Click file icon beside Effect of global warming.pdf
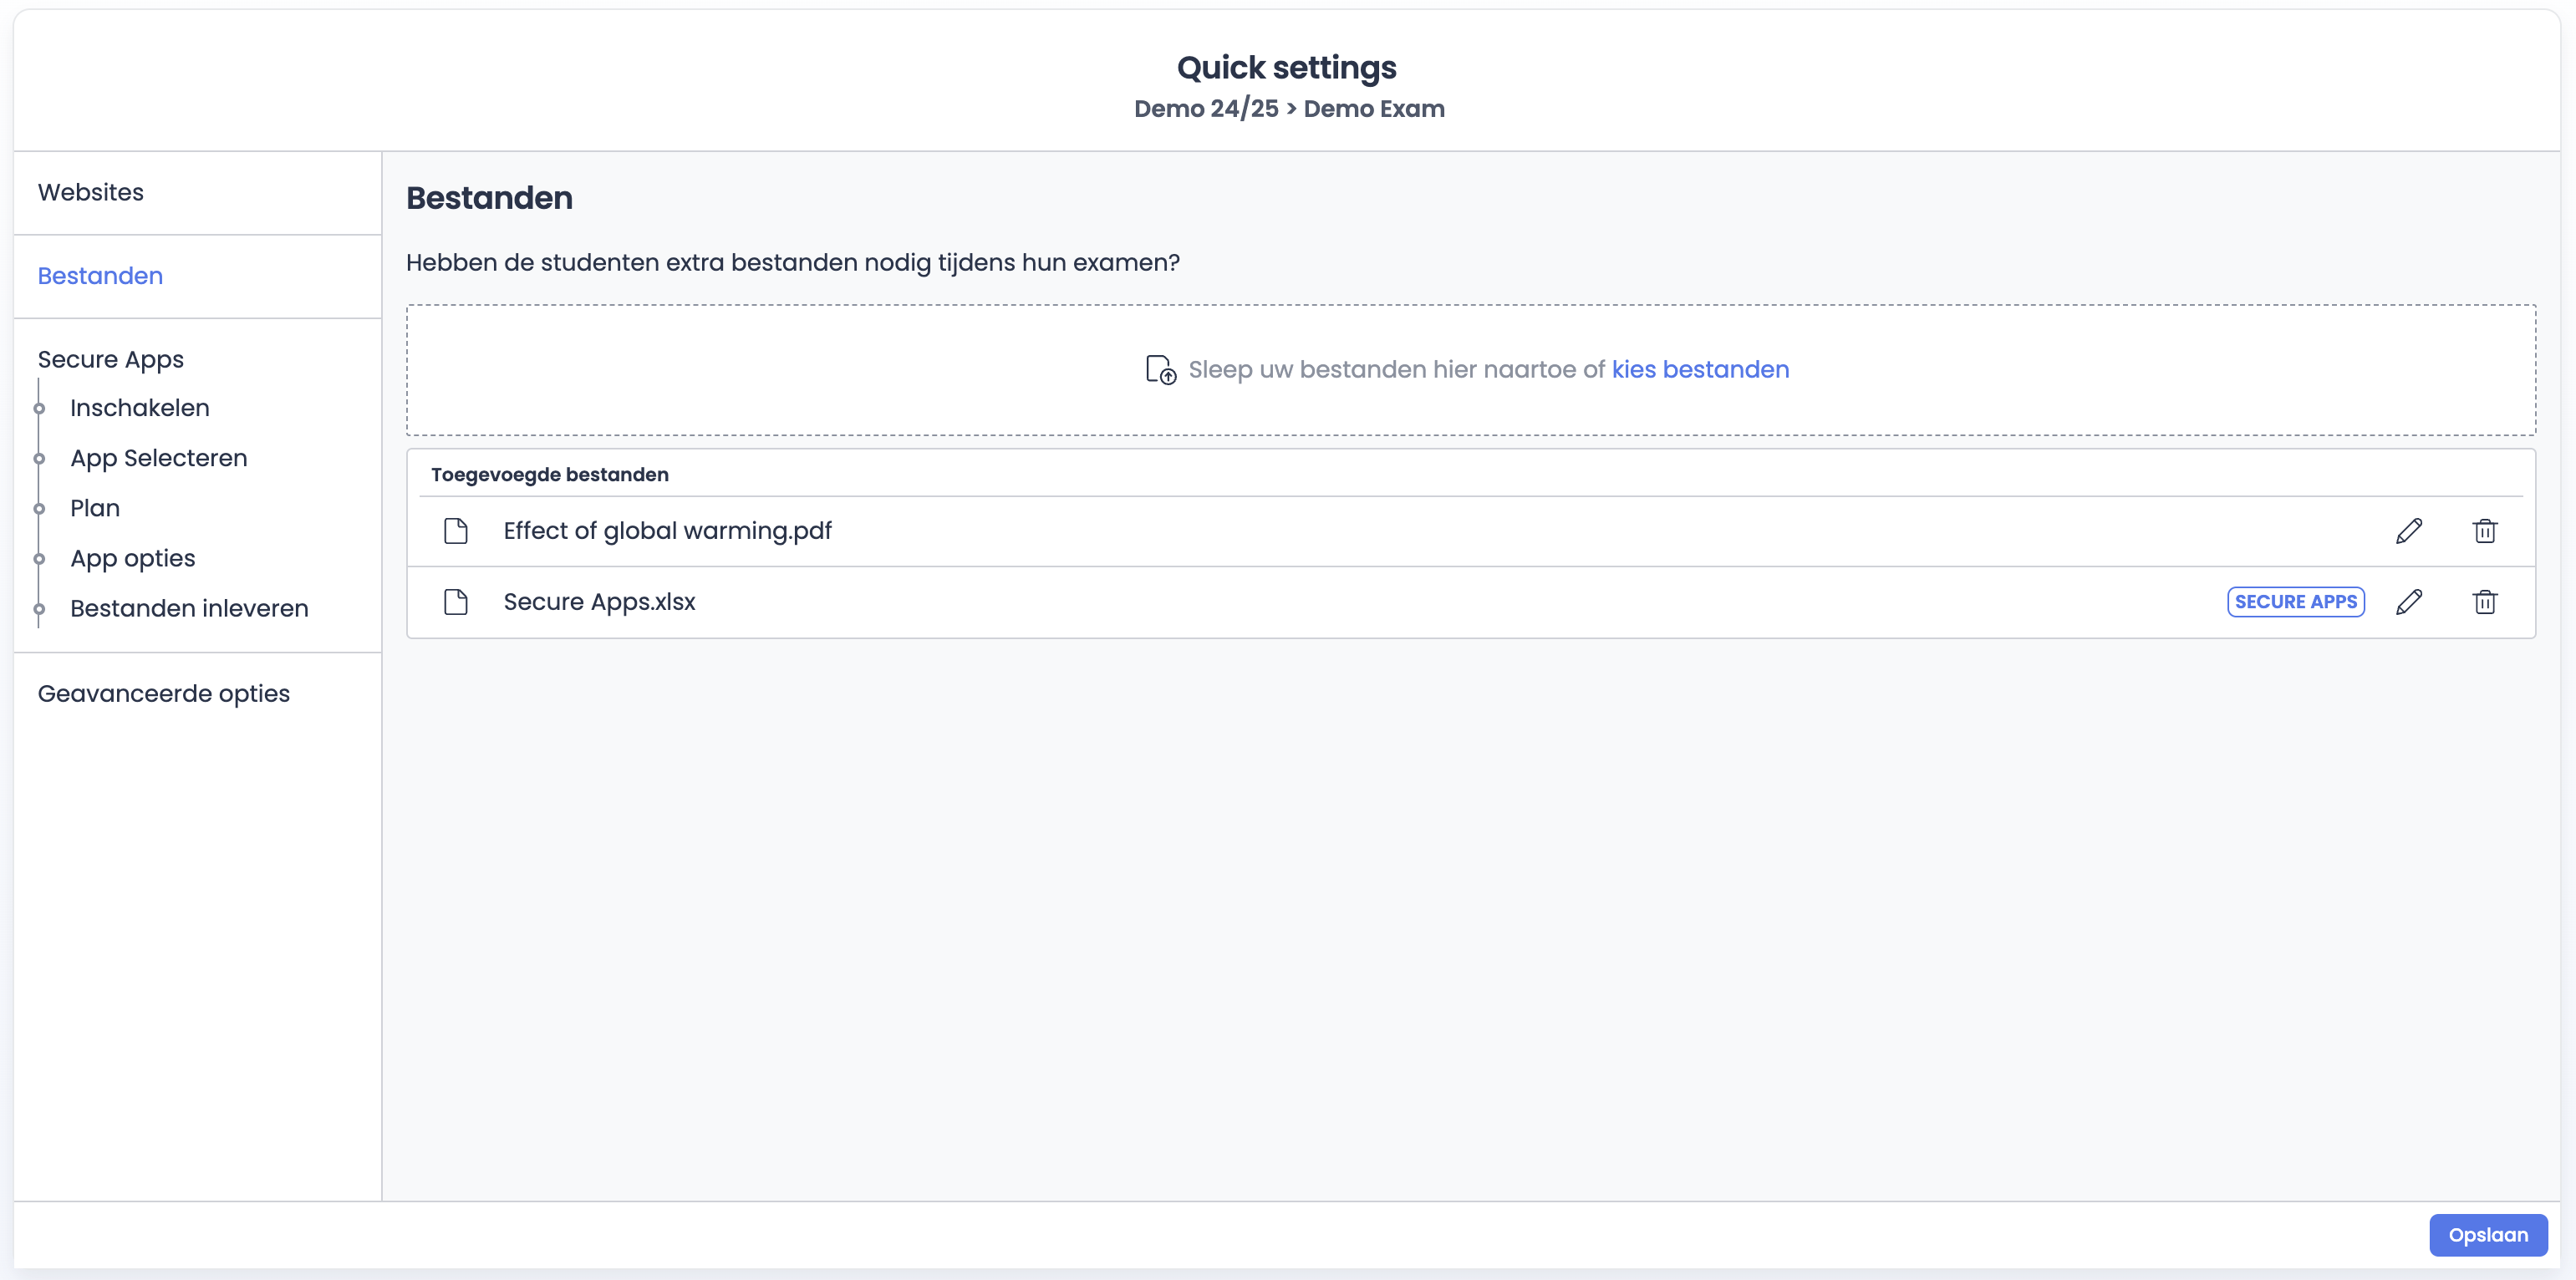 coord(456,531)
